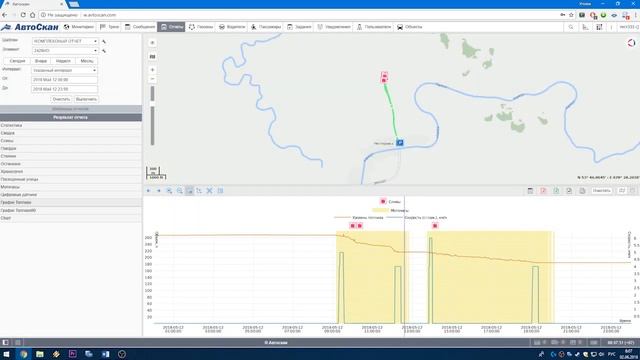Edit report template wrench icon
640x360 pixels.
click(104, 42)
